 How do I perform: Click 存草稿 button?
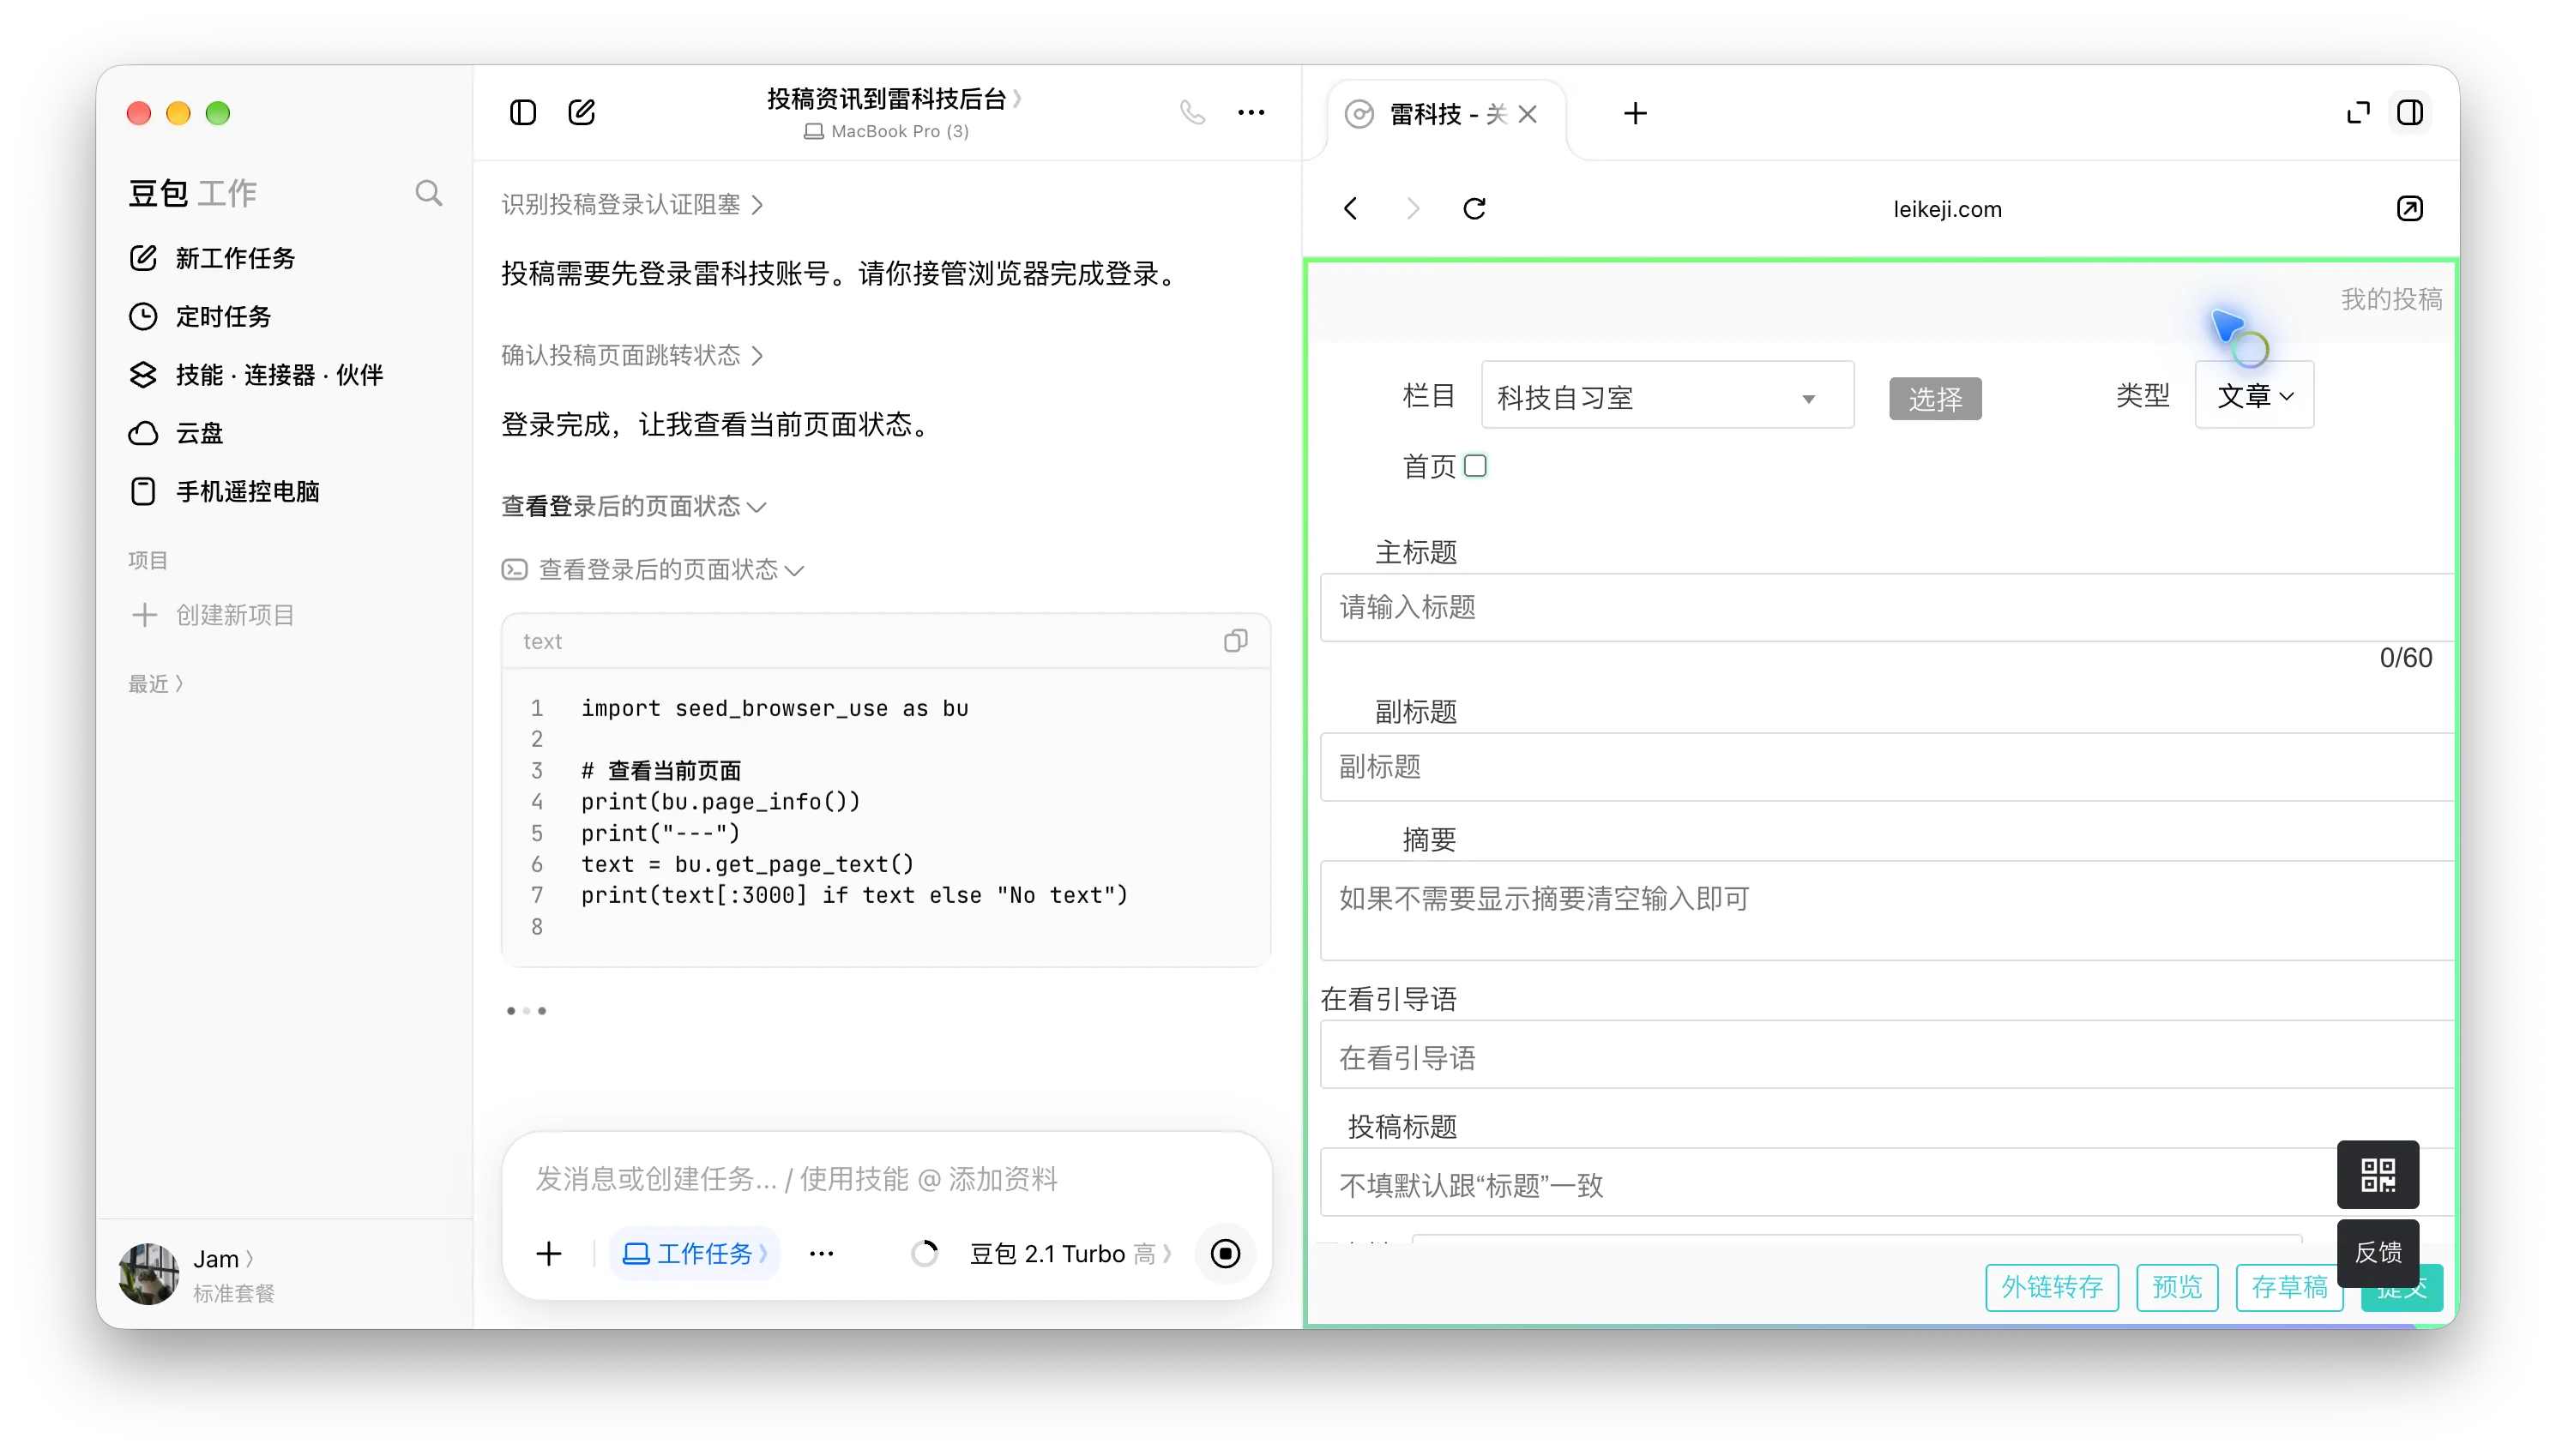(2288, 1286)
